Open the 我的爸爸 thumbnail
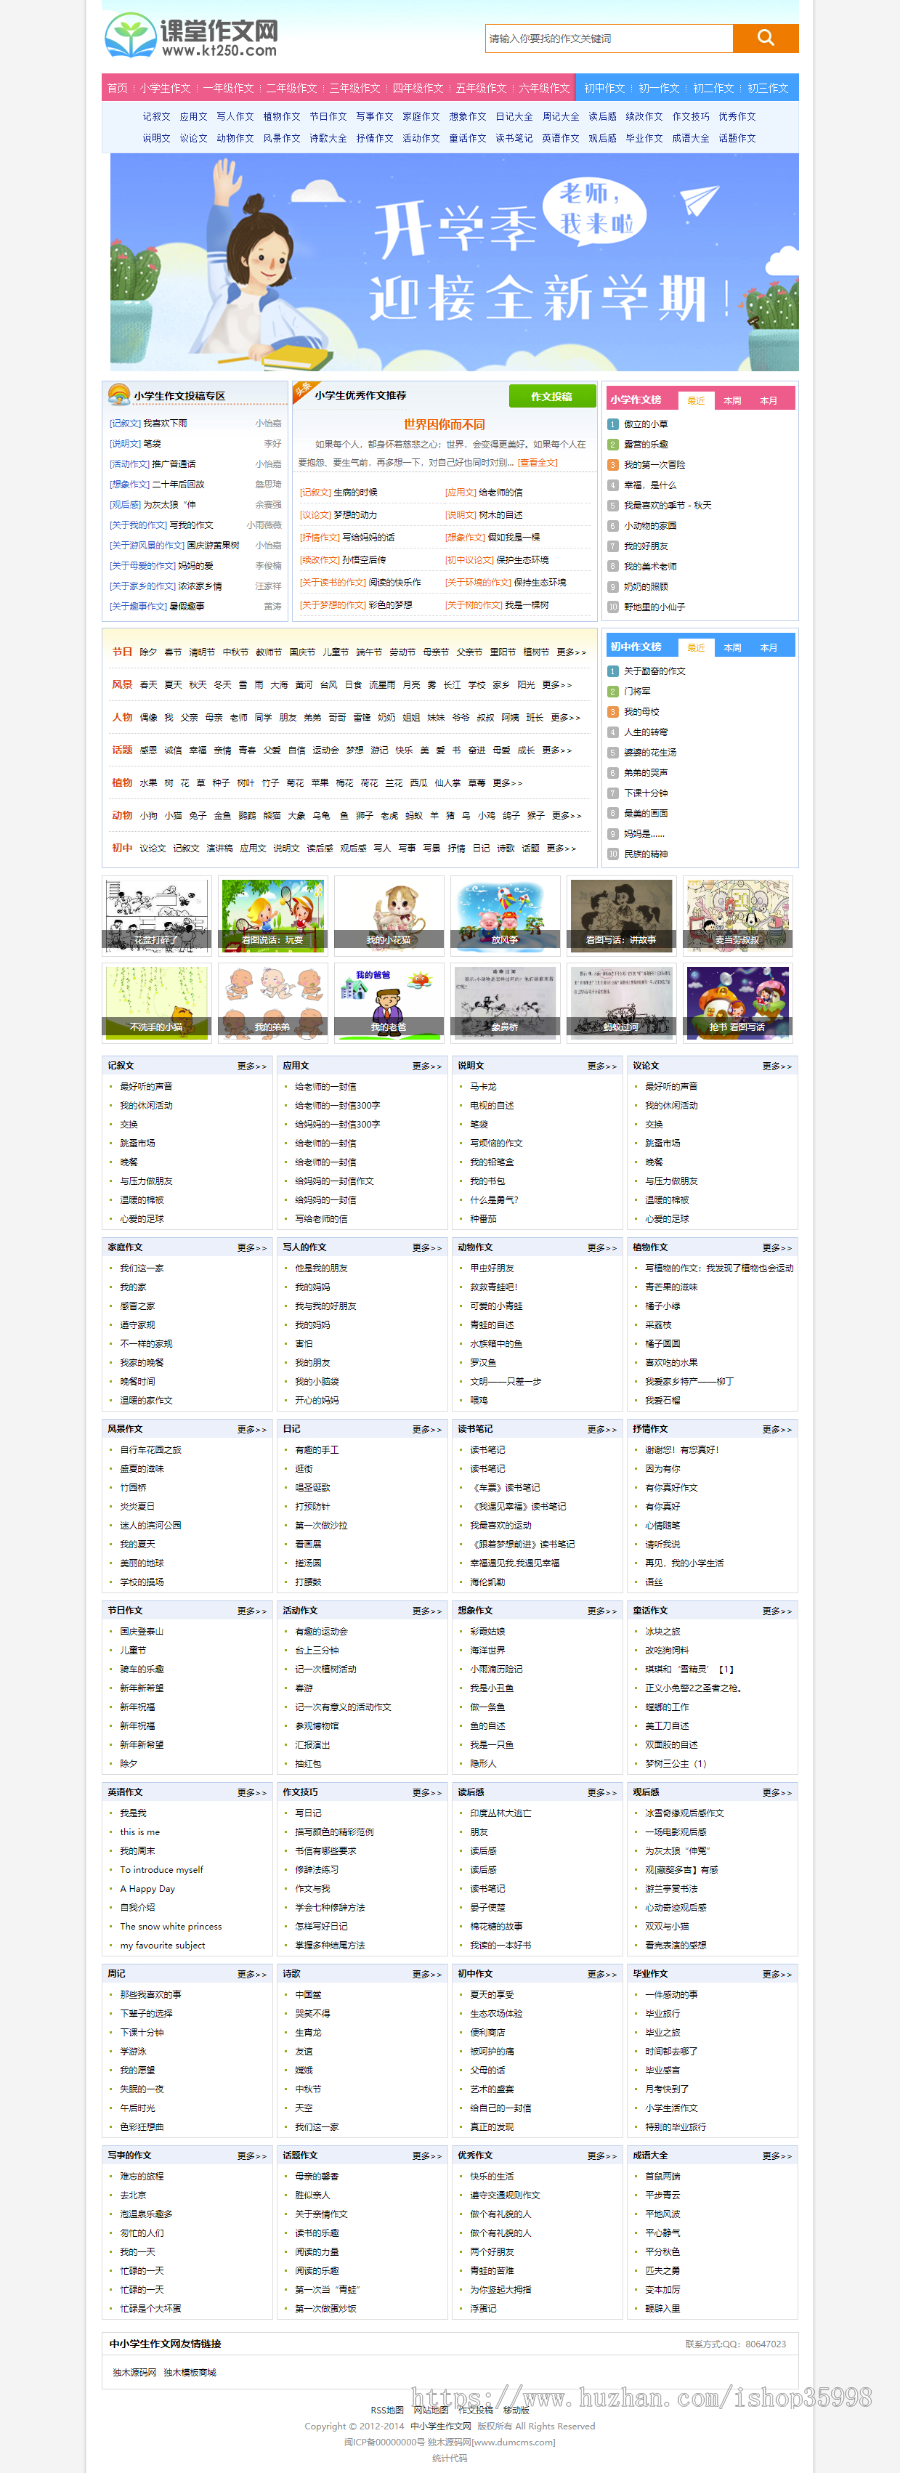This screenshot has height=2473, width=900. pyautogui.click(x=389, y=1001)
